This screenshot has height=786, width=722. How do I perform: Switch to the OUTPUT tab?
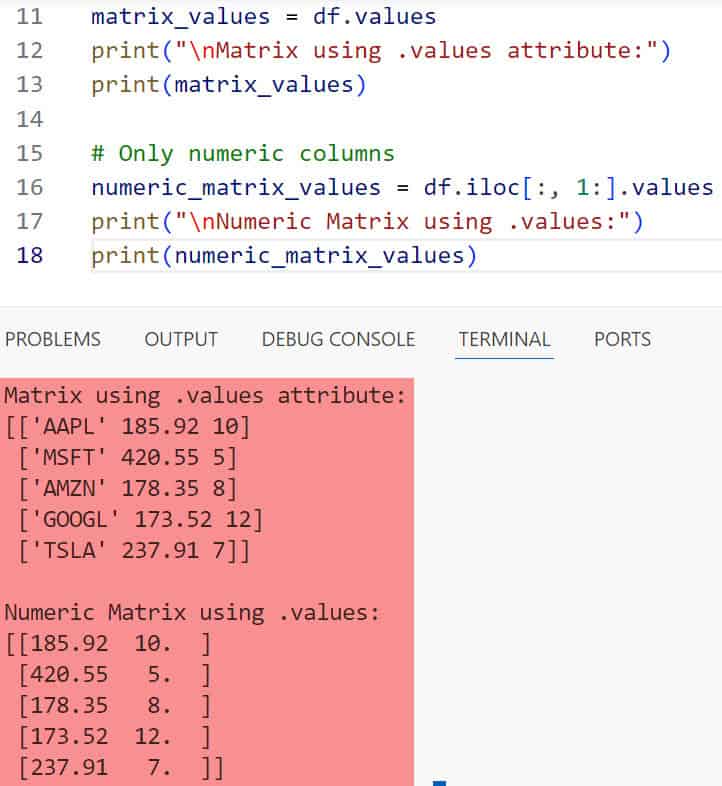[181, 339]
